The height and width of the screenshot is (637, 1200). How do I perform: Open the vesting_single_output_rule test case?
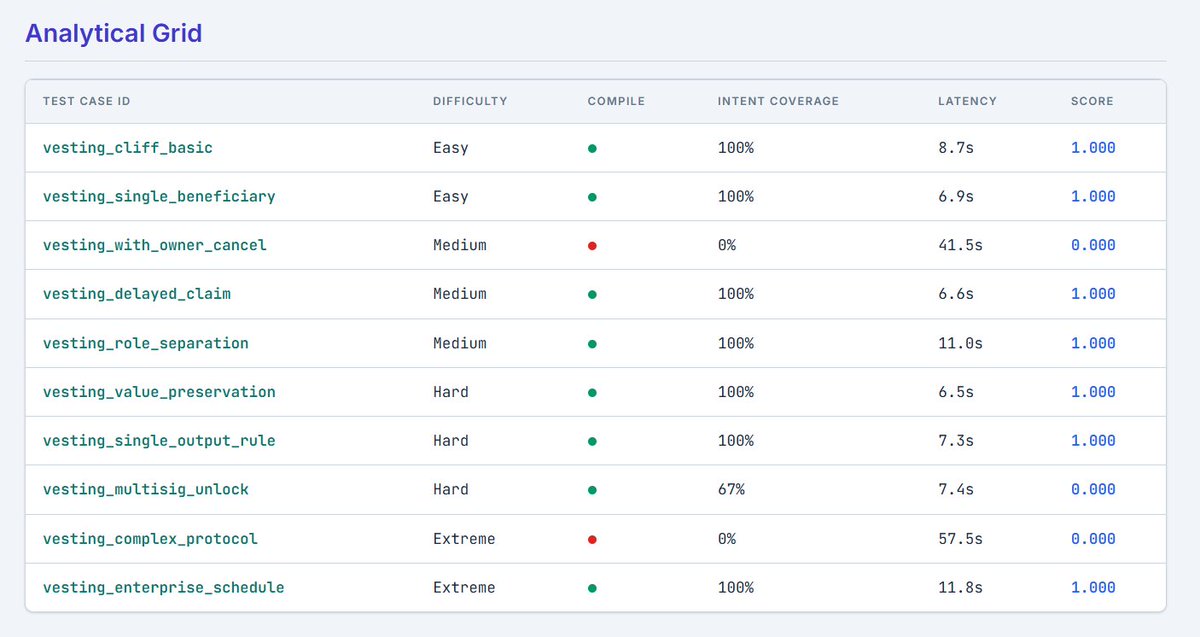pyautogui.click(x=159, y=441)
